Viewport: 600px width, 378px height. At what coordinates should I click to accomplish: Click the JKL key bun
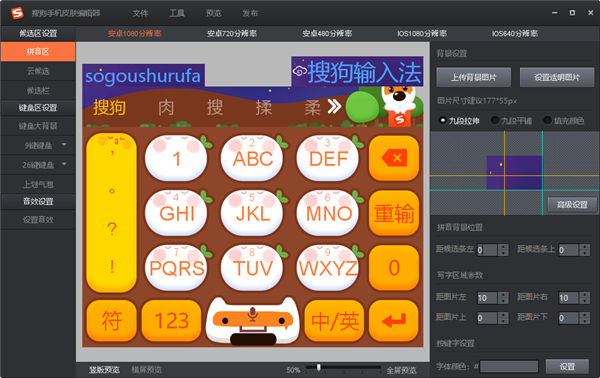point(253,213)
